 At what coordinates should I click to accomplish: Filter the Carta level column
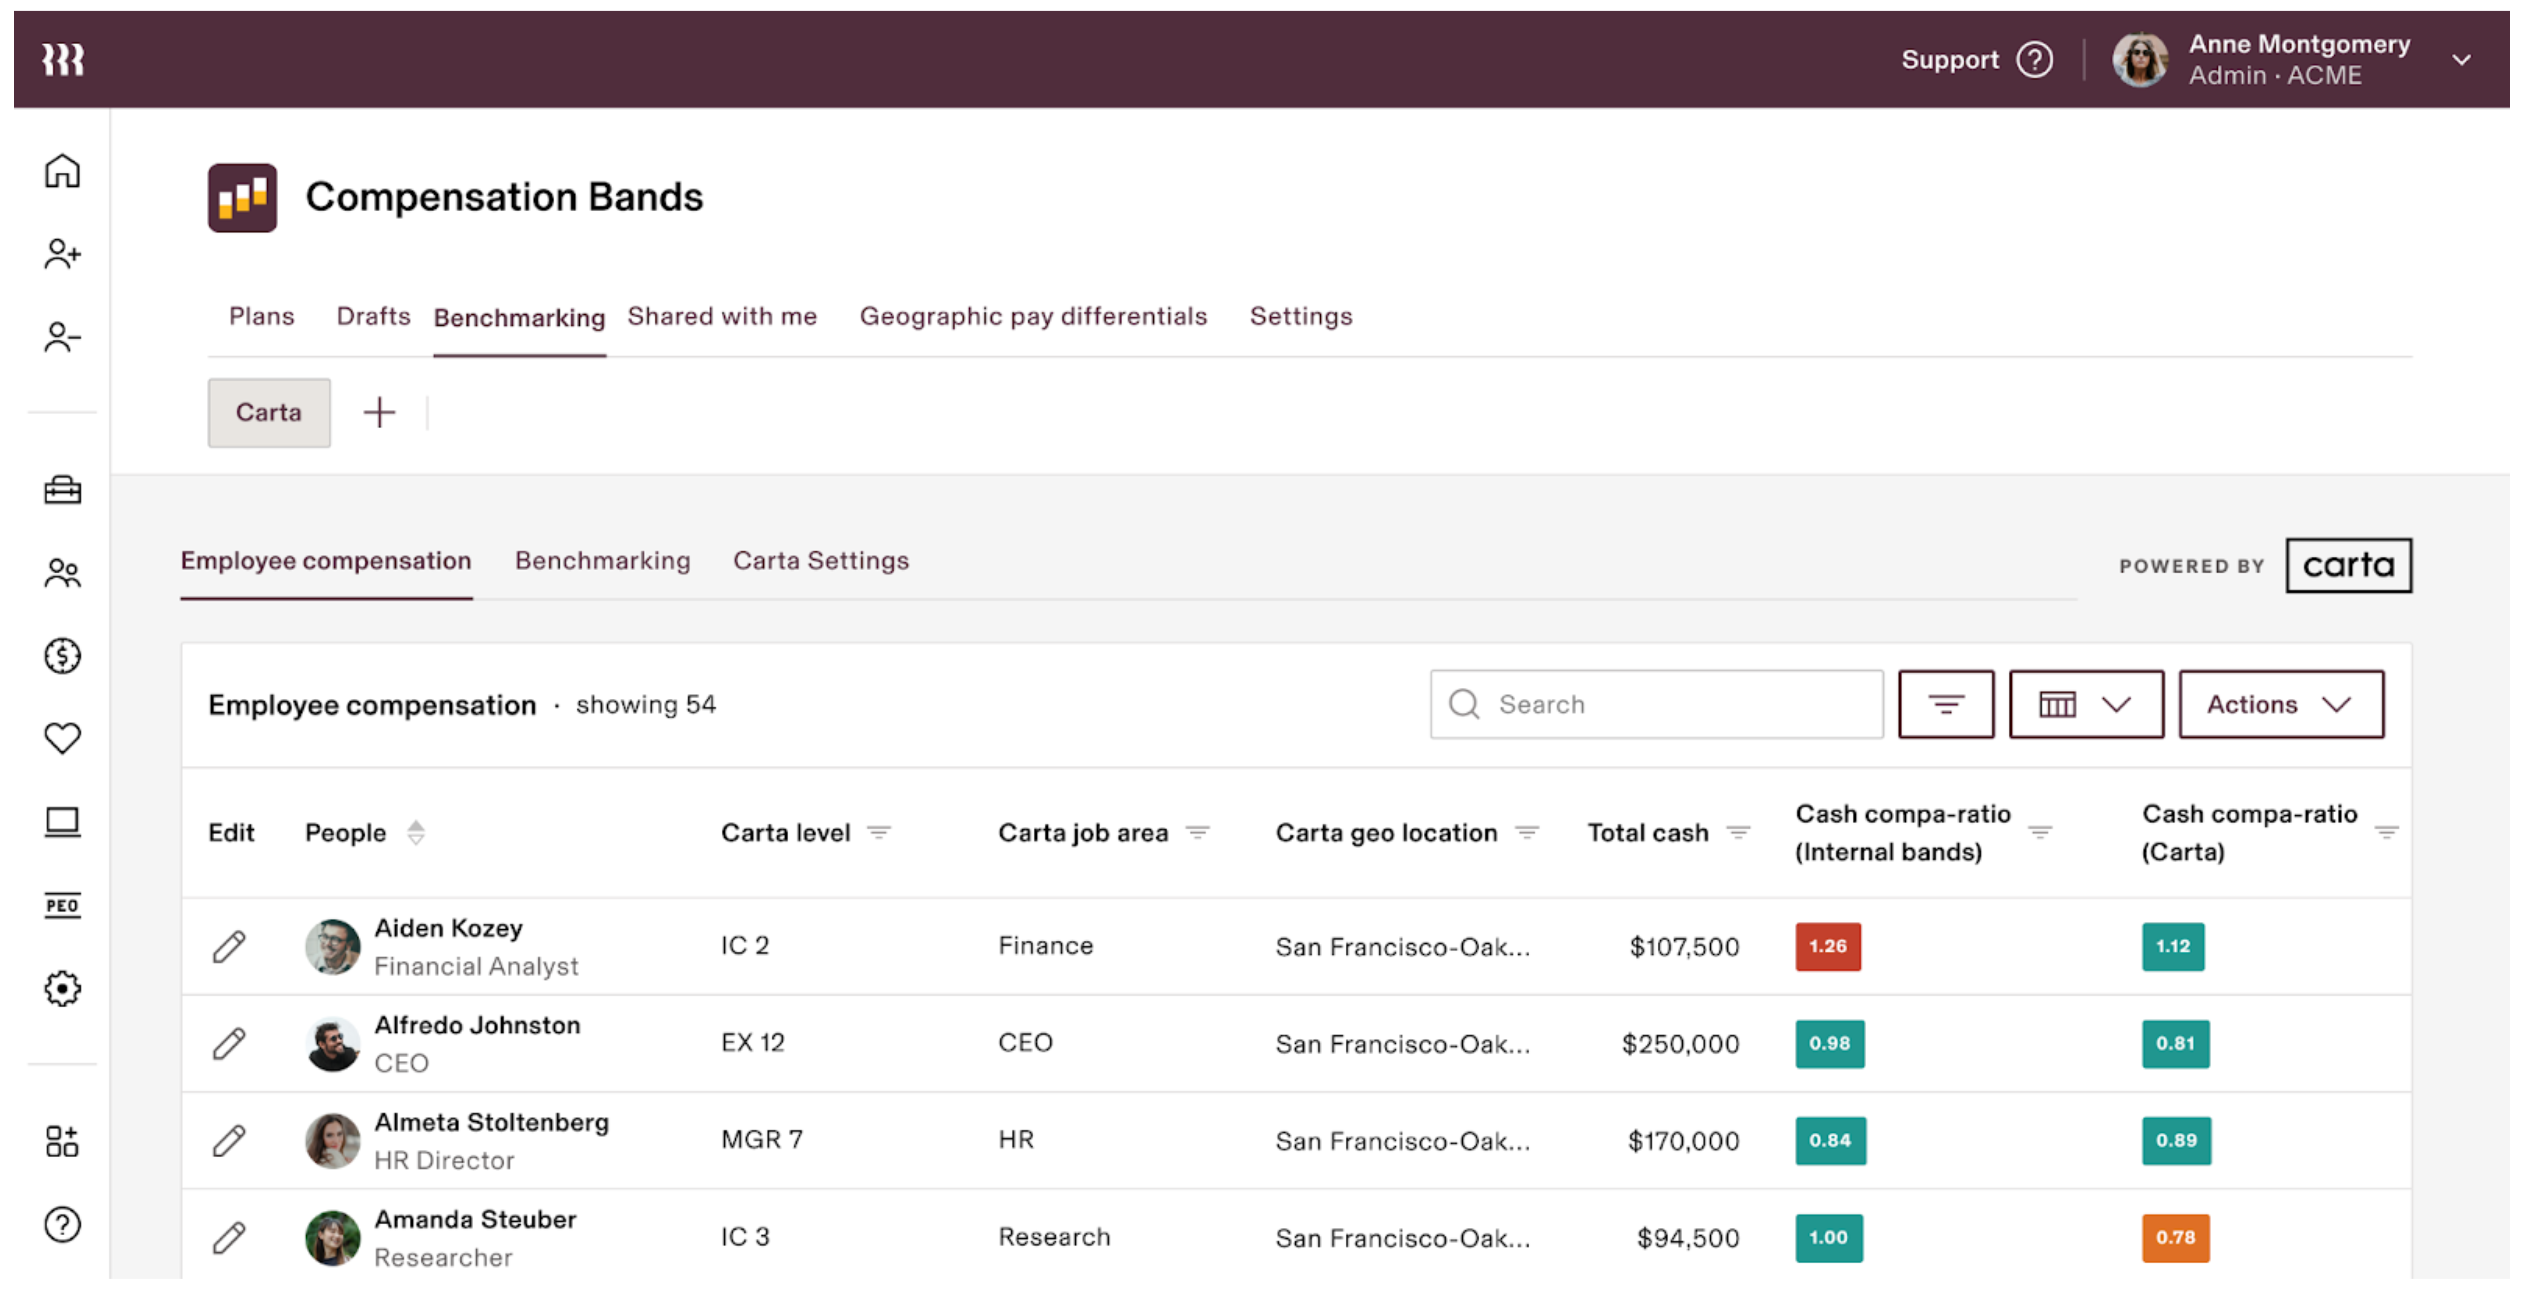click(879, 832)
